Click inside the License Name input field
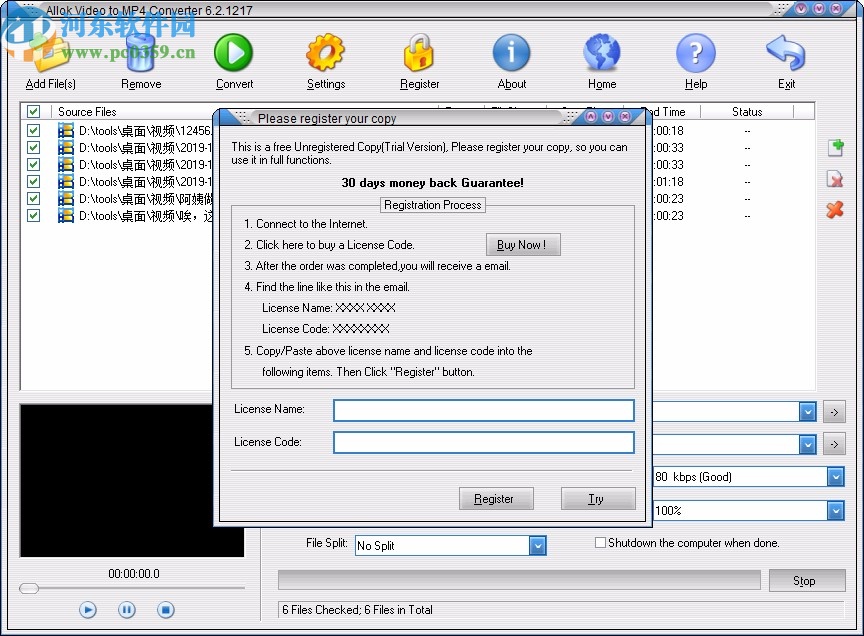The width and height of the screenshot is (864, 636). tap(483, 410)
